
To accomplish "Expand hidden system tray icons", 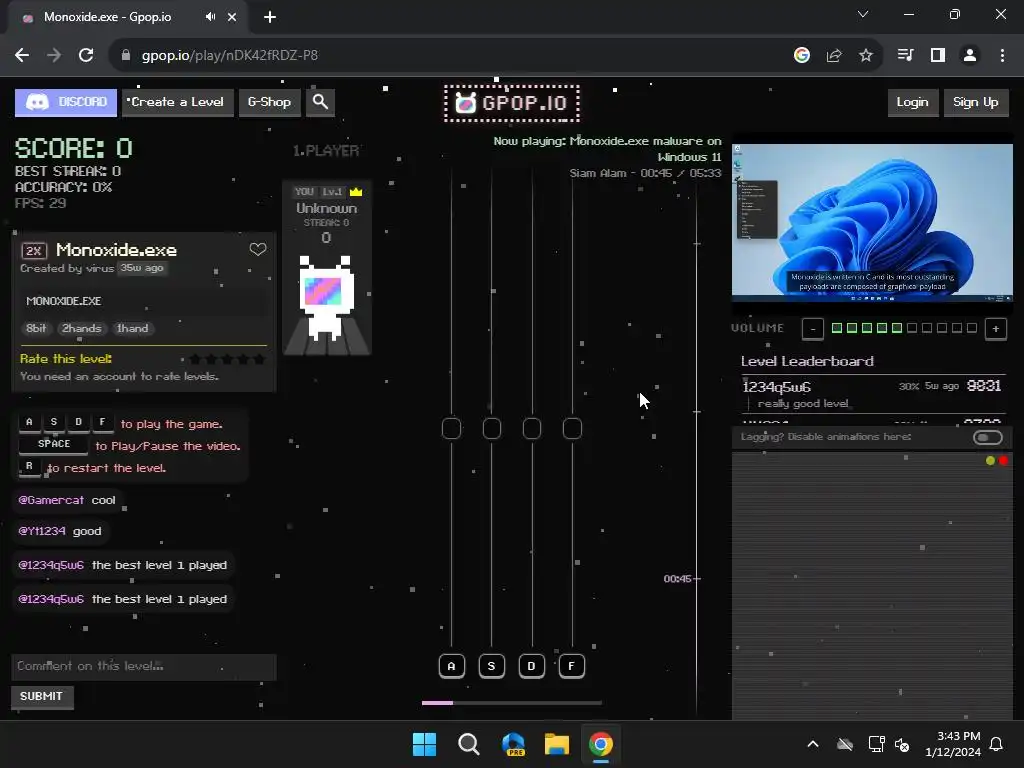I will 813,744.
